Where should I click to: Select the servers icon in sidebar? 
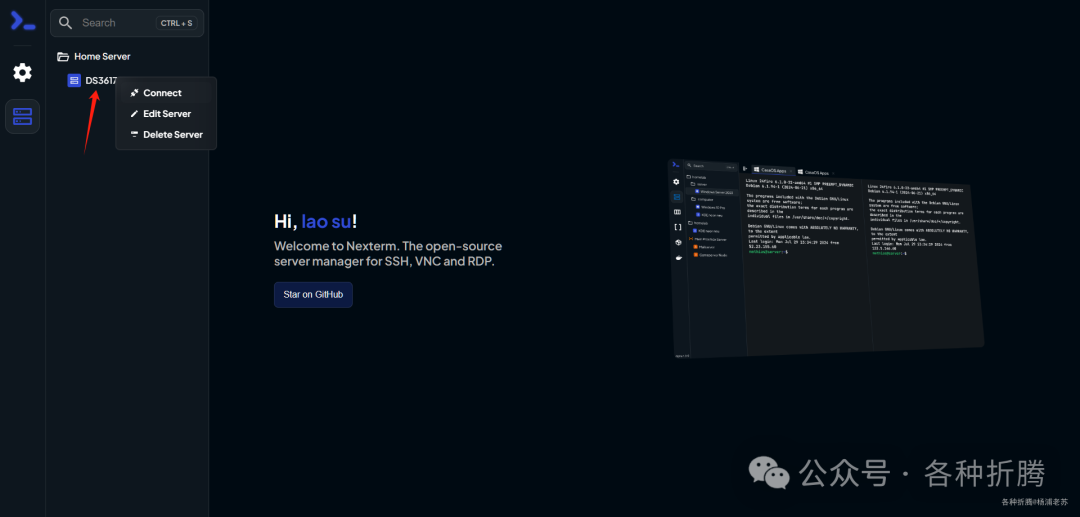coord(23,116)
